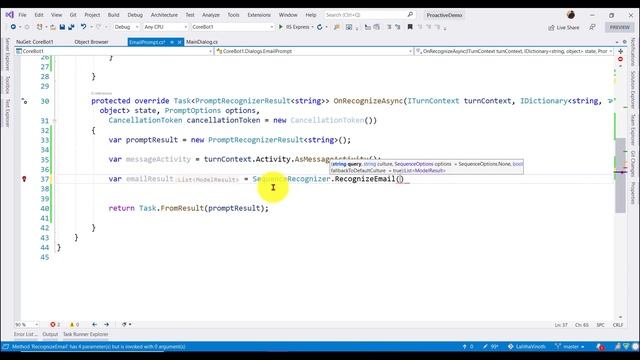Open the Error List panel tab

tap(25, 334)
